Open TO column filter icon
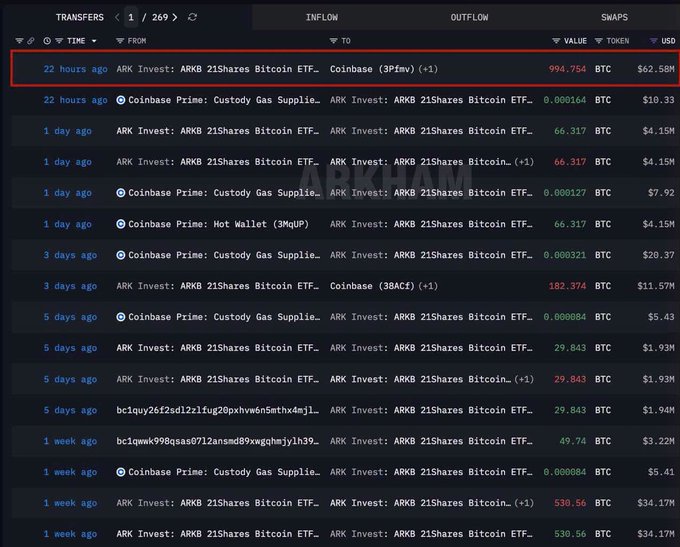The image size is (680, 547). coord(333,41)
